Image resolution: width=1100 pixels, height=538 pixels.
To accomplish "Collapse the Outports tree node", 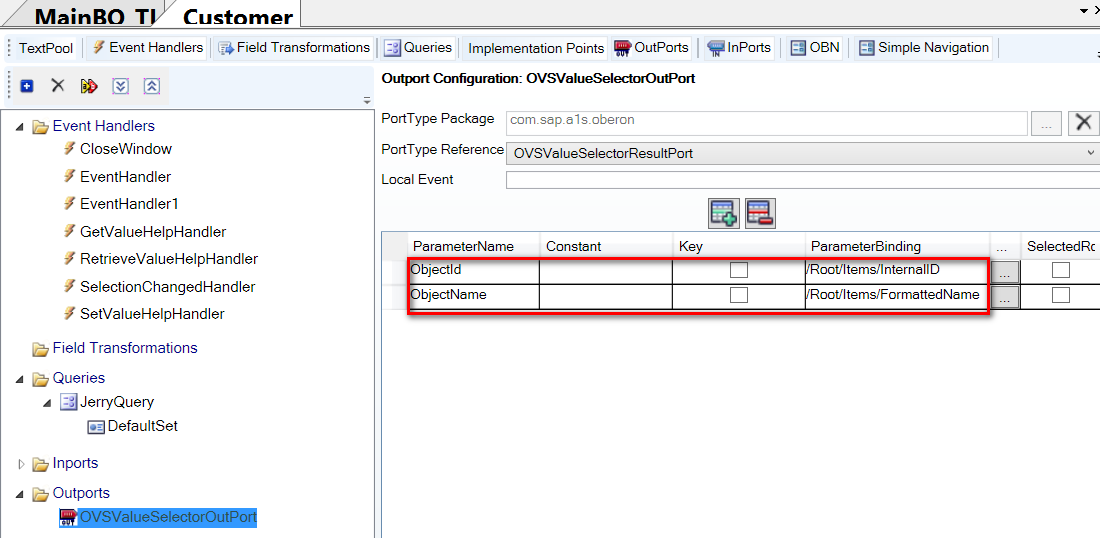I will pos(19,495).
